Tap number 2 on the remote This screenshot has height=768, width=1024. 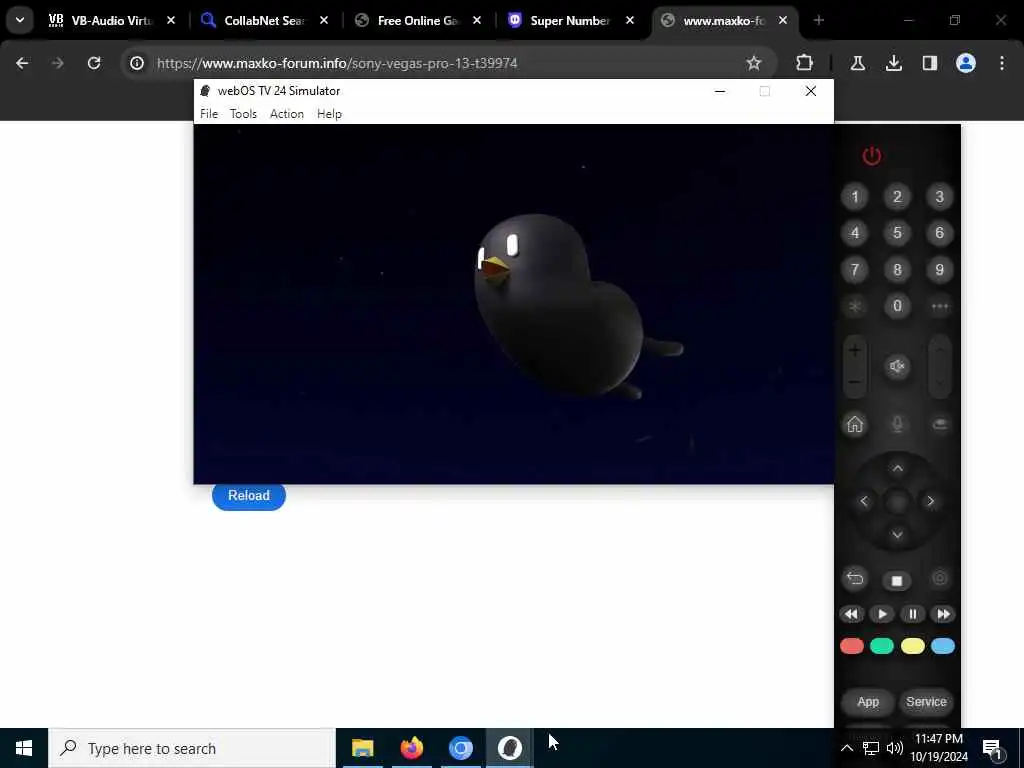[x=897, y=197]
